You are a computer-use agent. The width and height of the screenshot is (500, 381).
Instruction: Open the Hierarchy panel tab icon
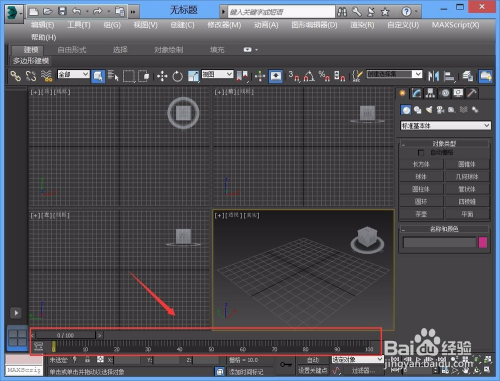430,93
